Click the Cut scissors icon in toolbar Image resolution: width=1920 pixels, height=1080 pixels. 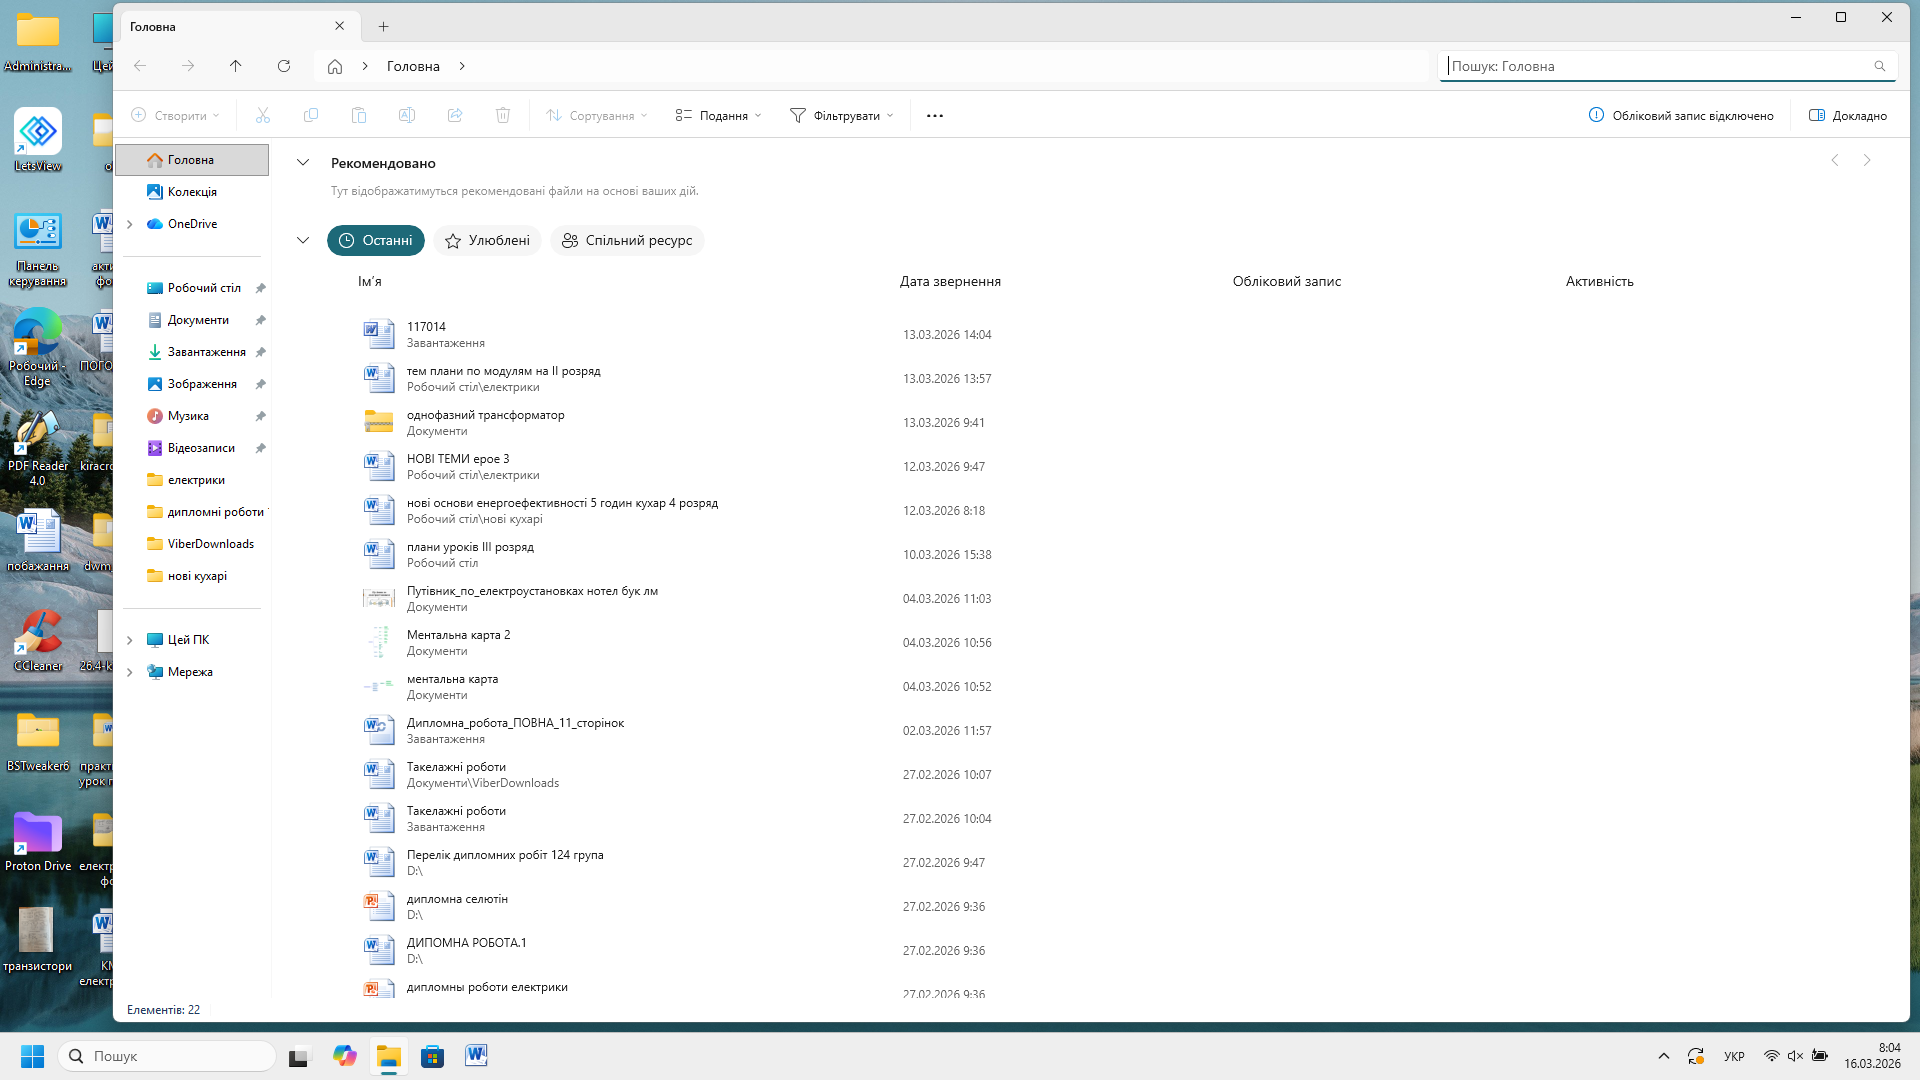tap(263, 116)
